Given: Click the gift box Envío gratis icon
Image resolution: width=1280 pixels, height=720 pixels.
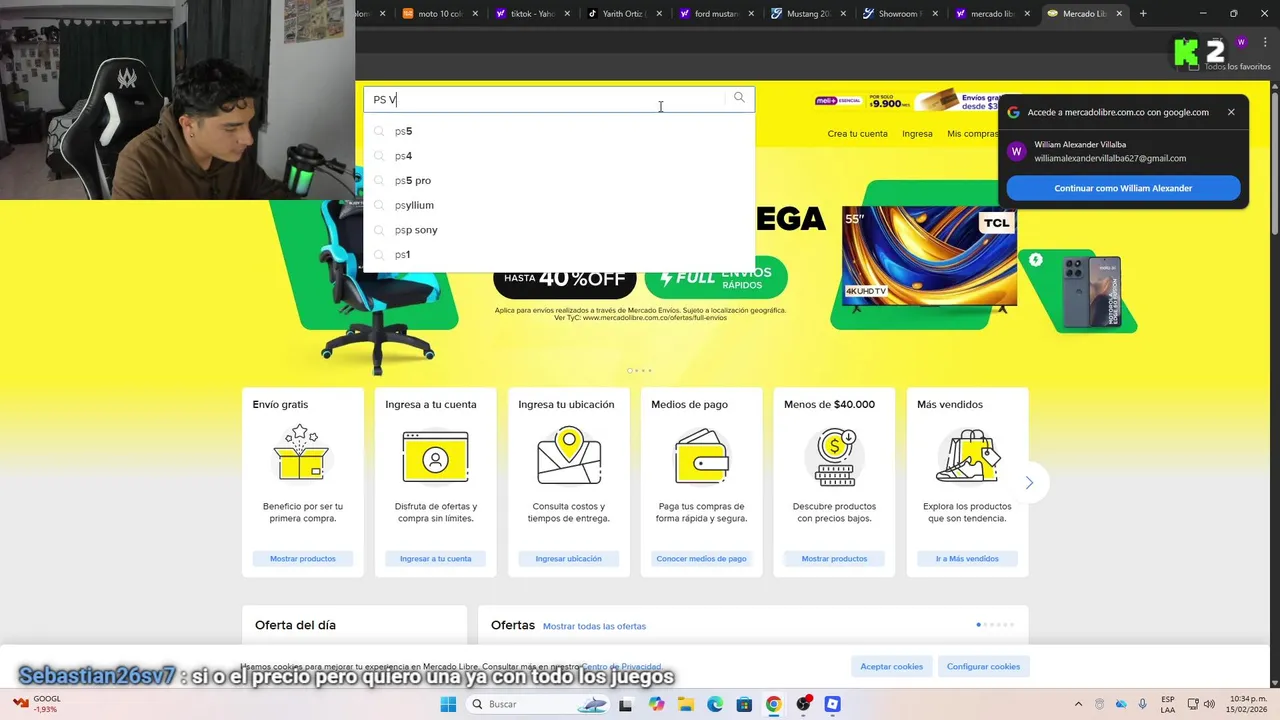Looking at the screenshot, I should pyautogui.click(x=302, y=453).
